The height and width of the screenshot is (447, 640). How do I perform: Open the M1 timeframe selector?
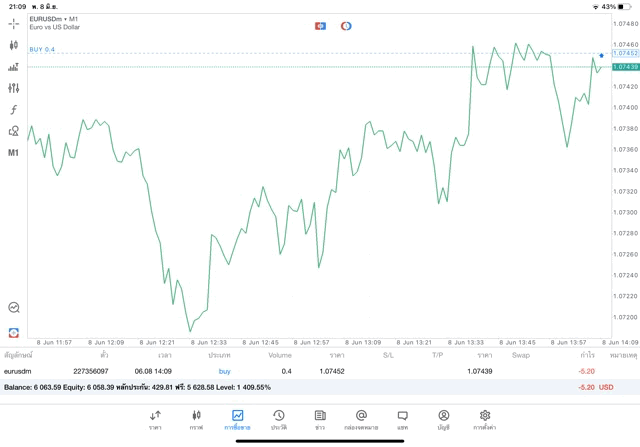(x=14, y=153)
